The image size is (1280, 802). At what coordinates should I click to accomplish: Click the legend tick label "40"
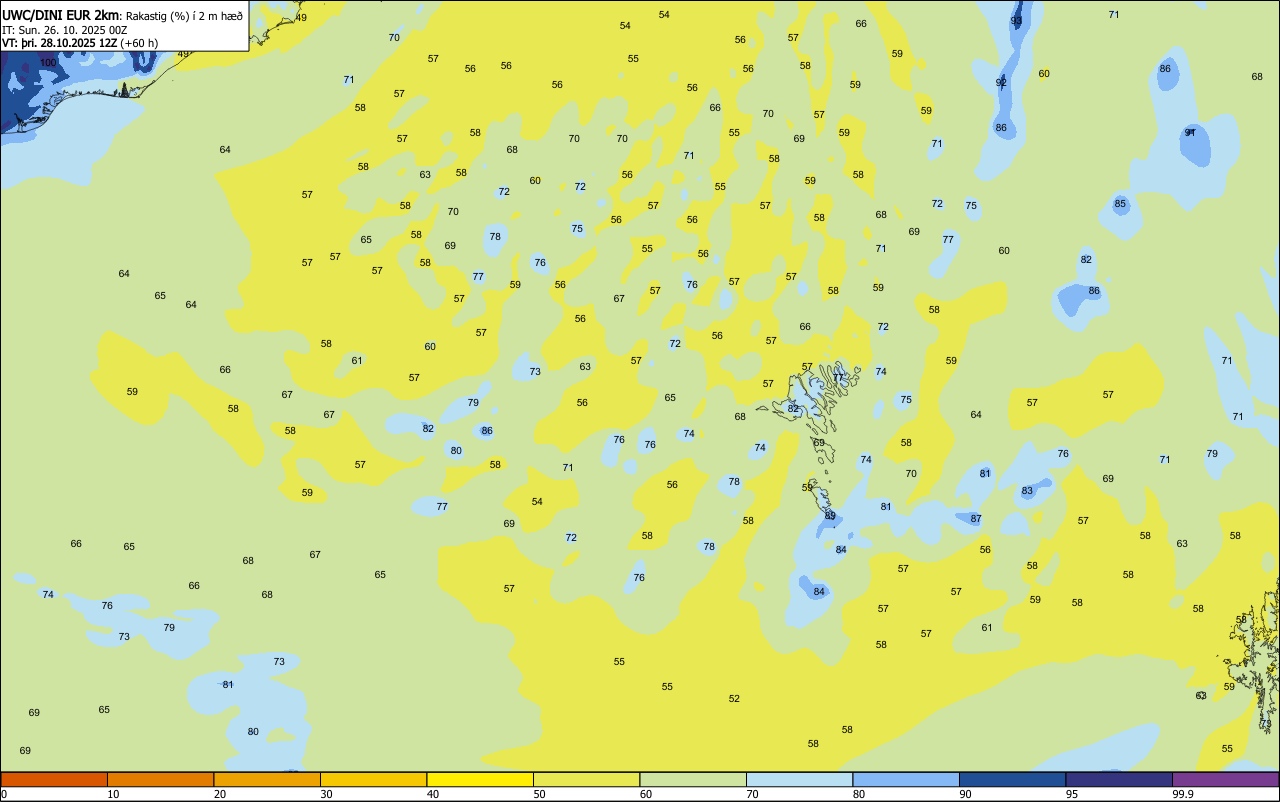click(433, 794)
